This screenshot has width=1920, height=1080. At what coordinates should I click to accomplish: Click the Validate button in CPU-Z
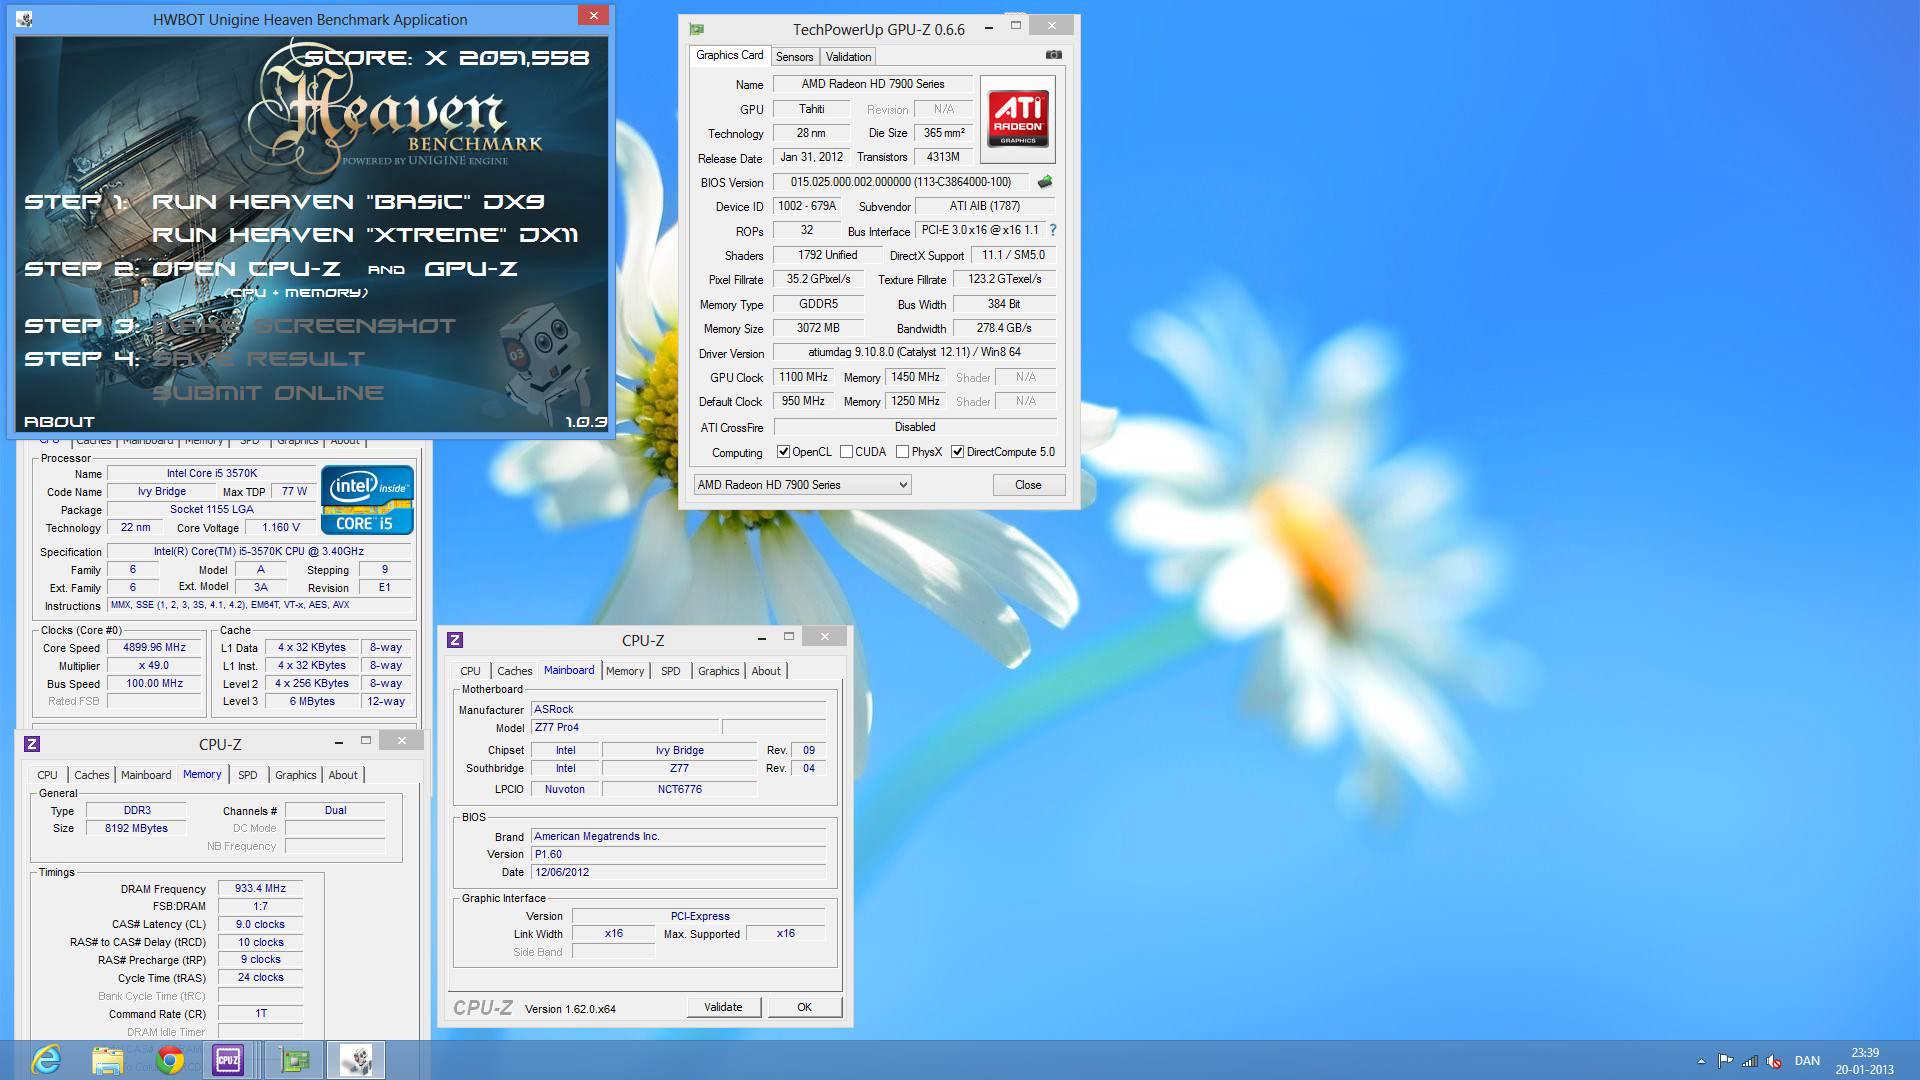[723, 1007]
